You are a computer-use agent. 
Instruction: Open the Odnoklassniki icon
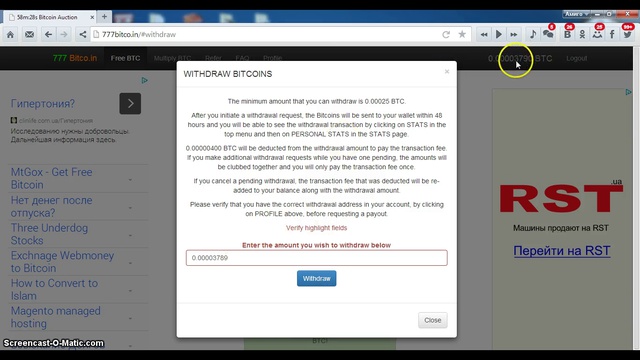582,34
